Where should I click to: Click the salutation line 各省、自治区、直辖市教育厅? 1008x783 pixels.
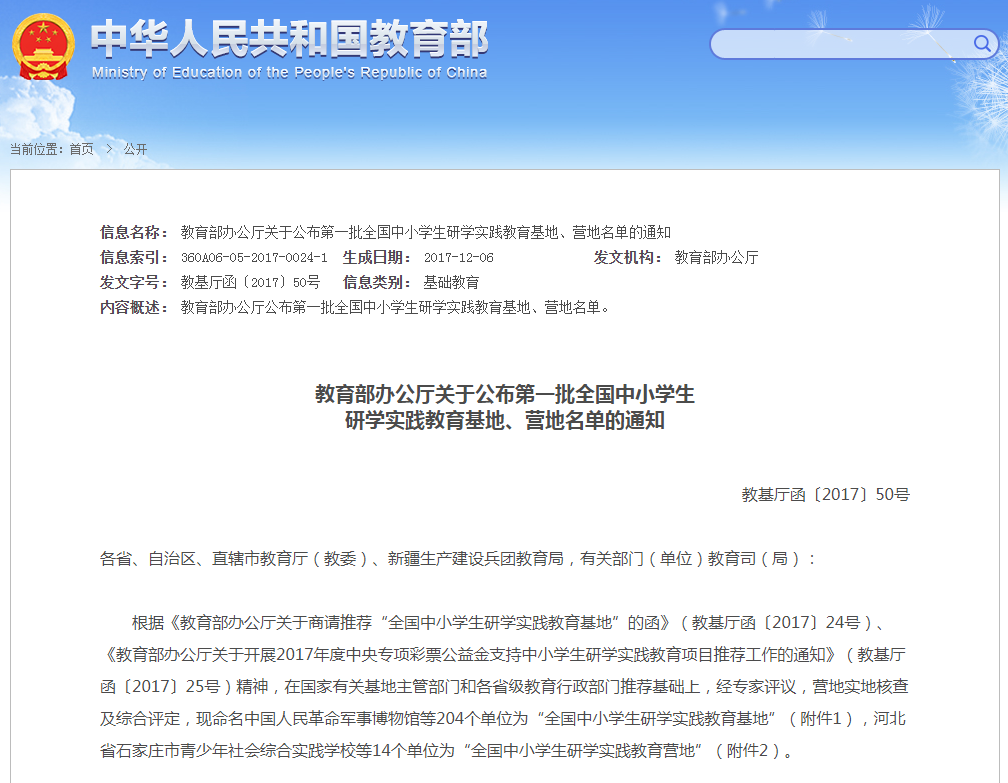coord(458,559)
